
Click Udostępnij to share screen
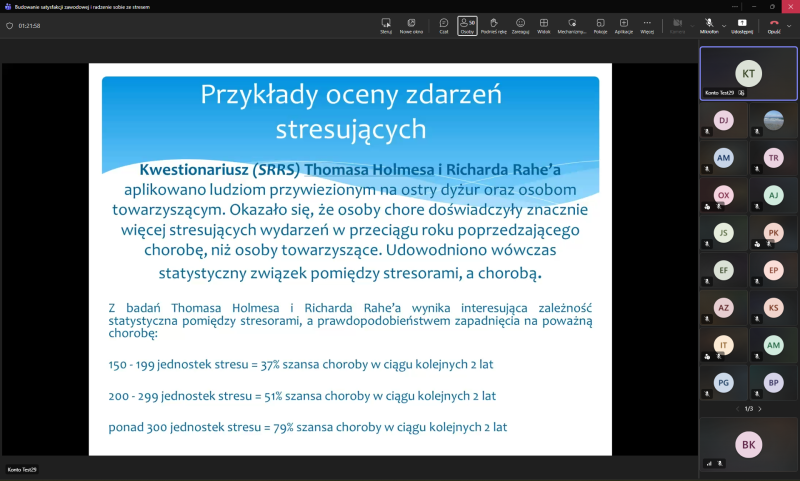click(x=742, y=25)
